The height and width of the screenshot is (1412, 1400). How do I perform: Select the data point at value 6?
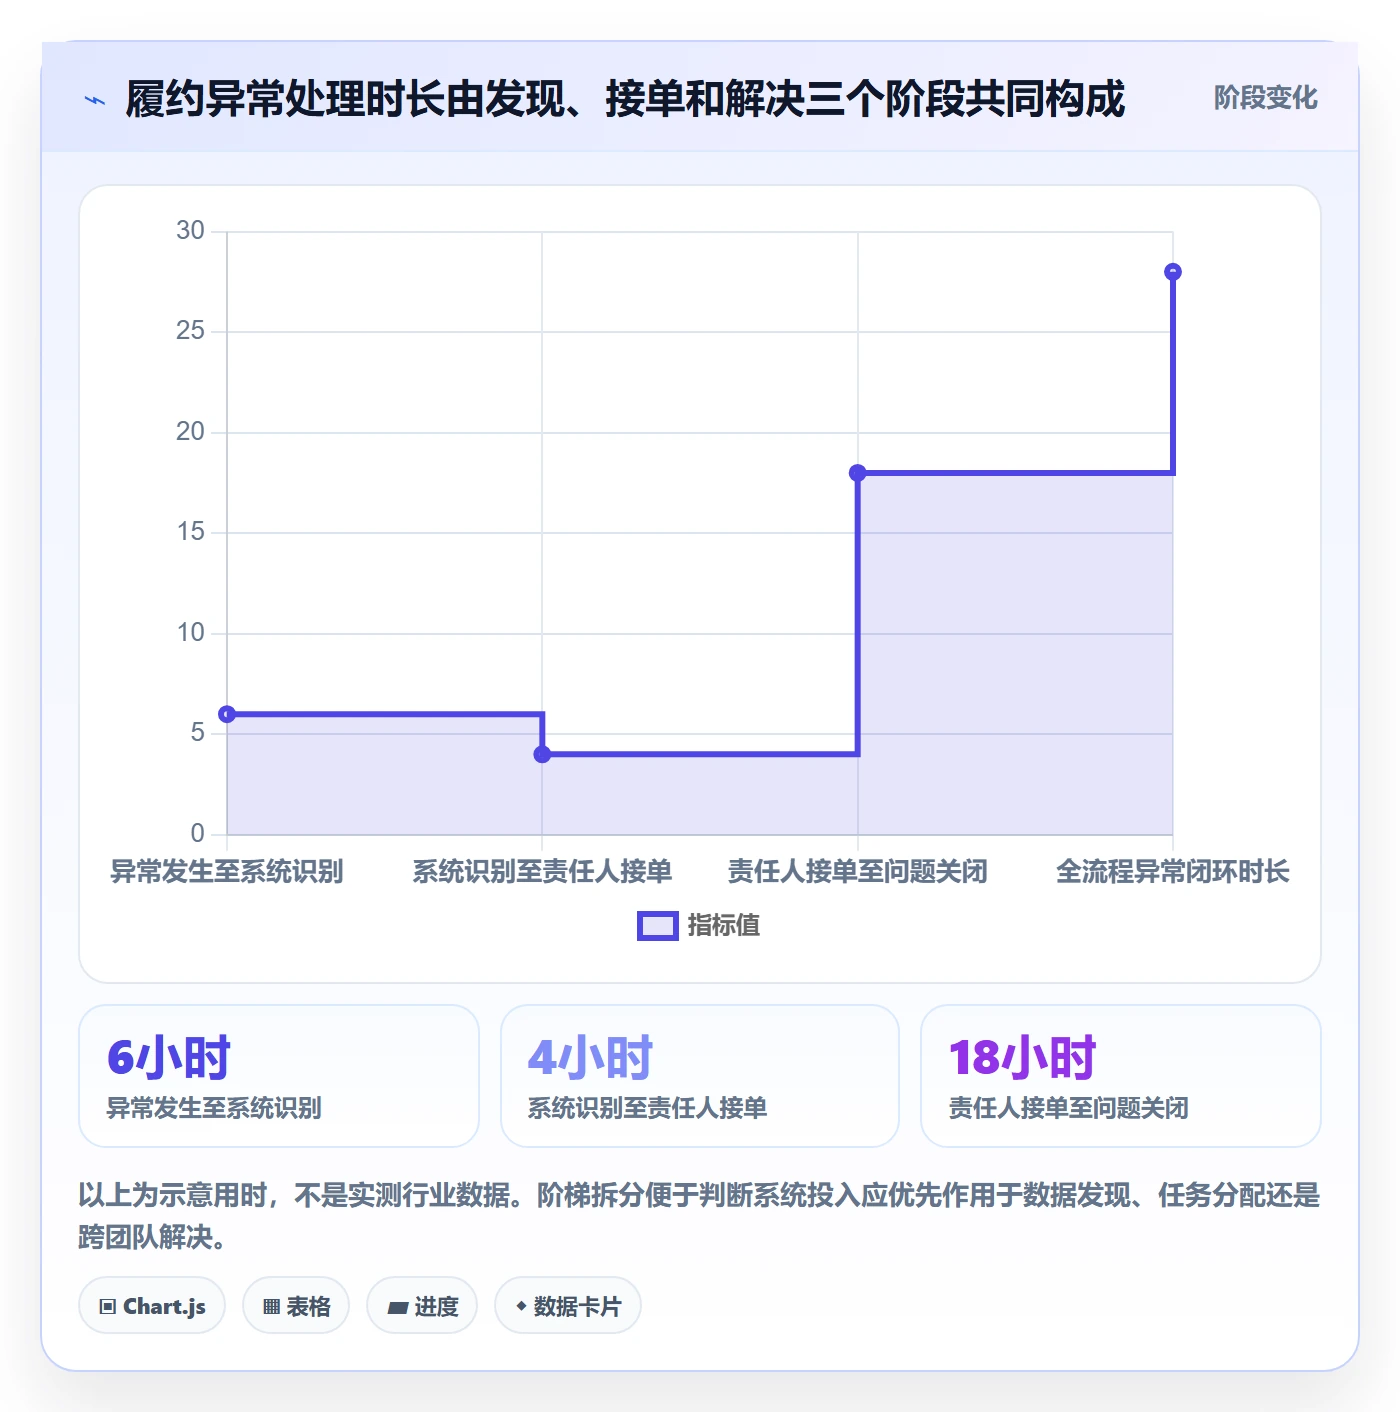click(x=227, y=714)
